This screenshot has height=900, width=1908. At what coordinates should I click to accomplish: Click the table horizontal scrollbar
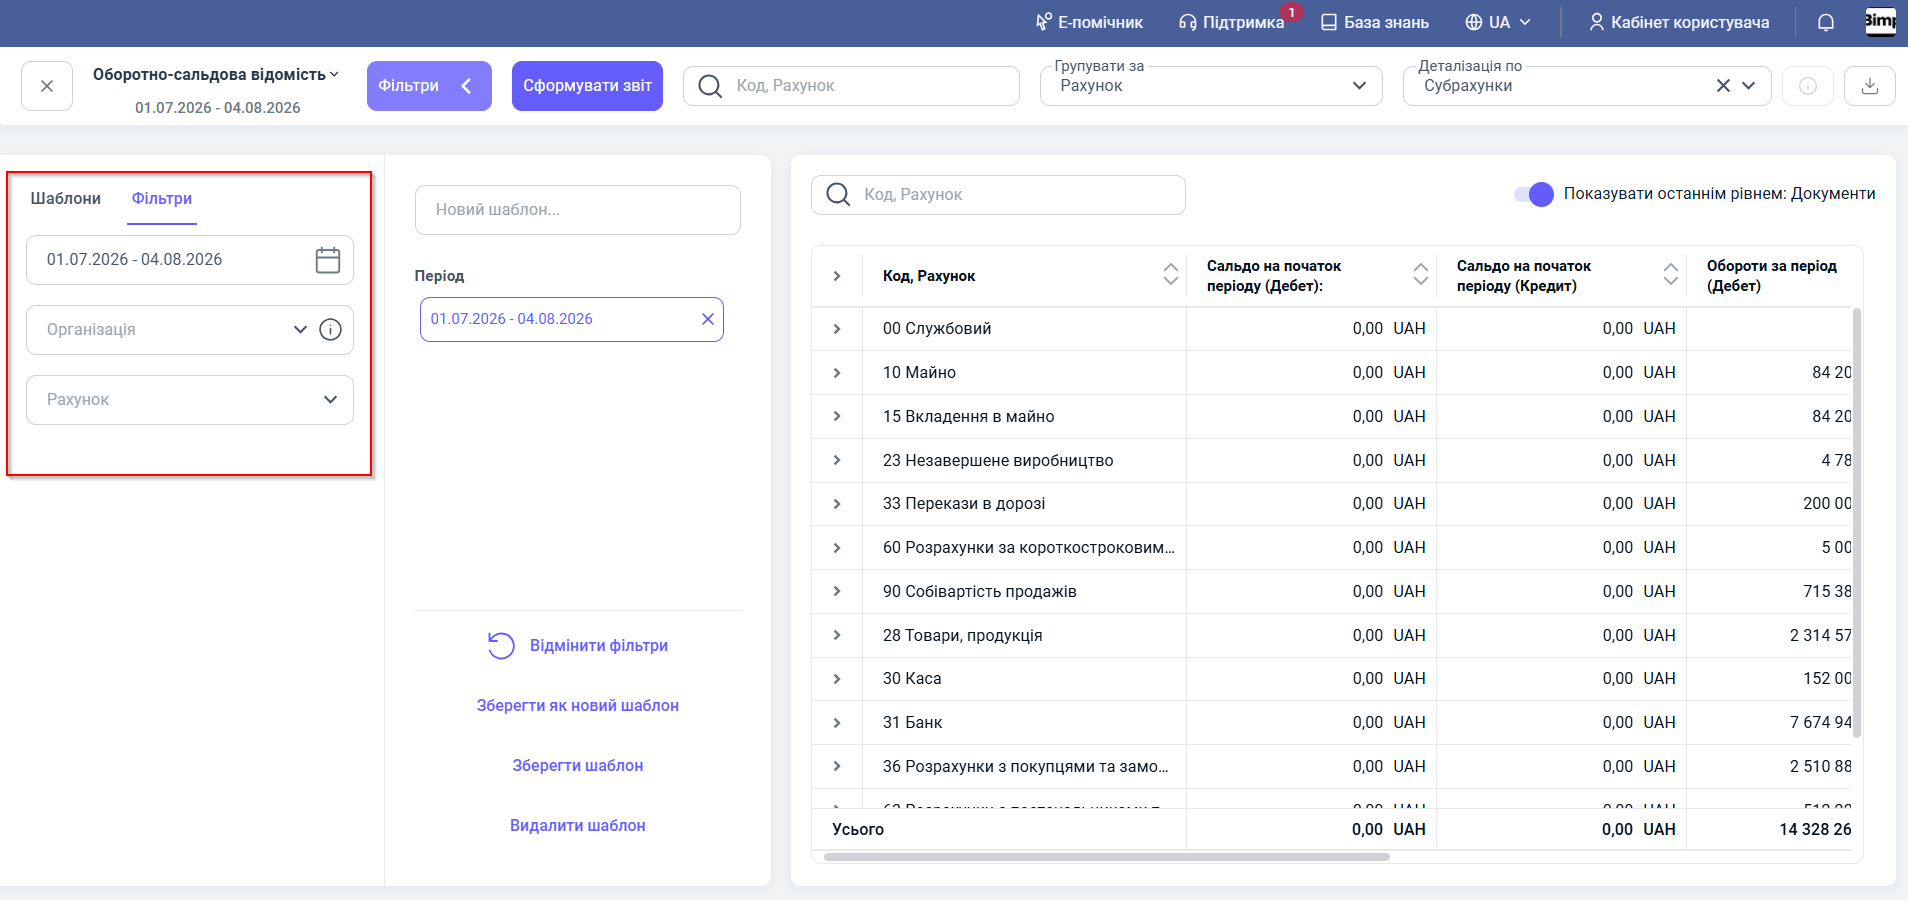point(1106,857)
